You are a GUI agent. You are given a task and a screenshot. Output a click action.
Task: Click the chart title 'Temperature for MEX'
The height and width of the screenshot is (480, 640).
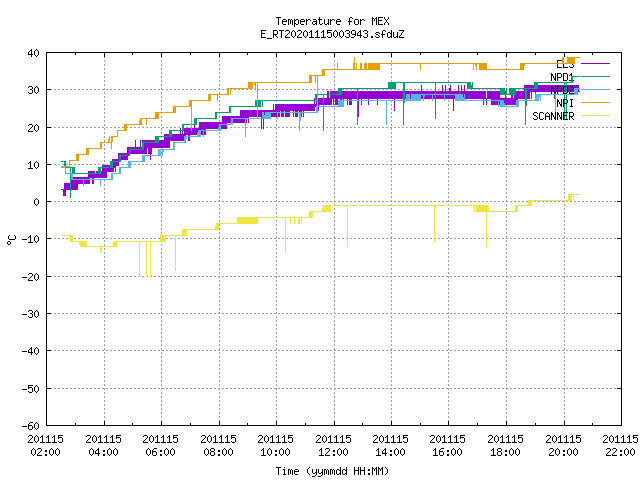332,21
